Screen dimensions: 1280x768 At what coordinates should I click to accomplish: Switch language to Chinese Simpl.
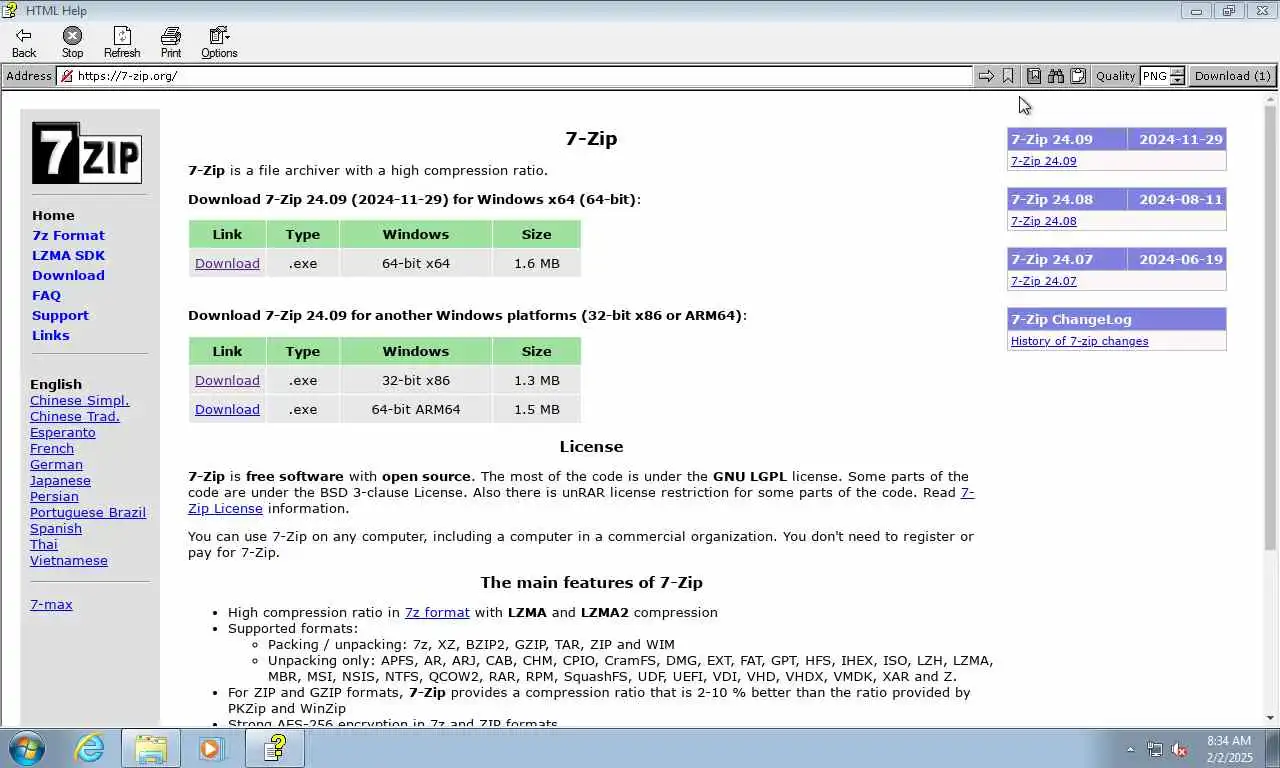[79, 400]
